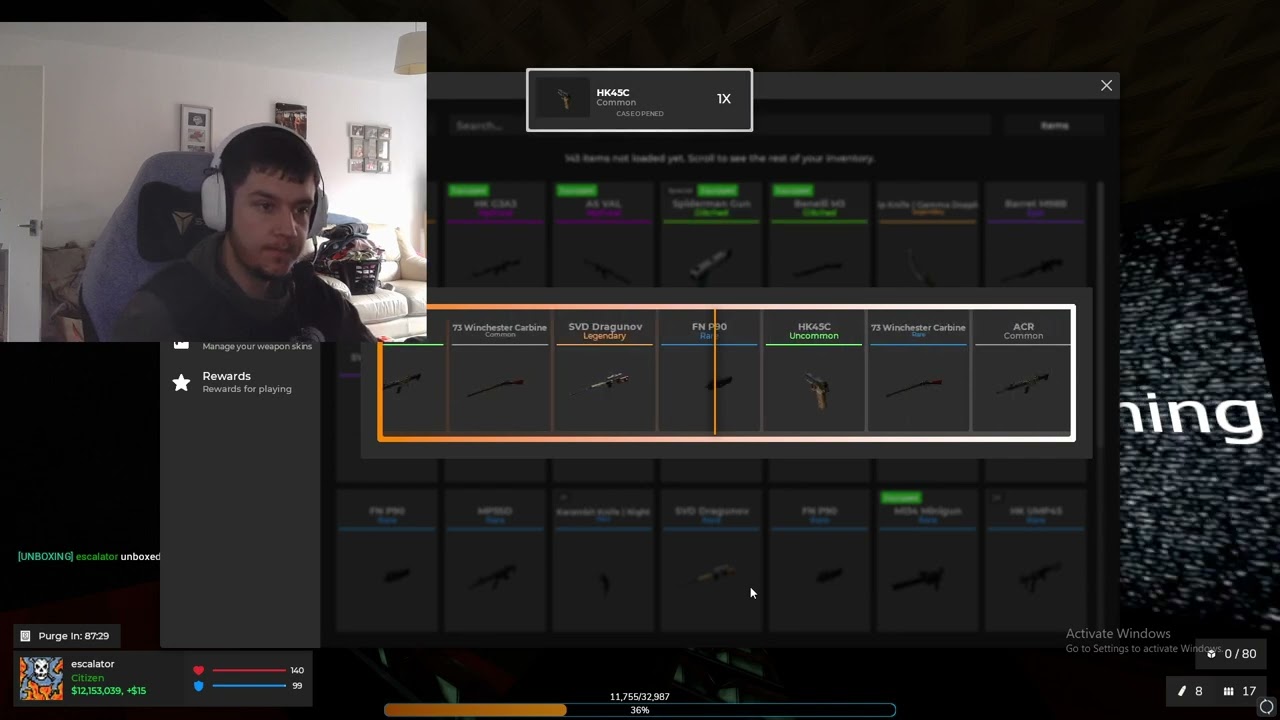
Task: Click the UNBOXING chat message
Action: pyautogui.click(x=89, y=556)
